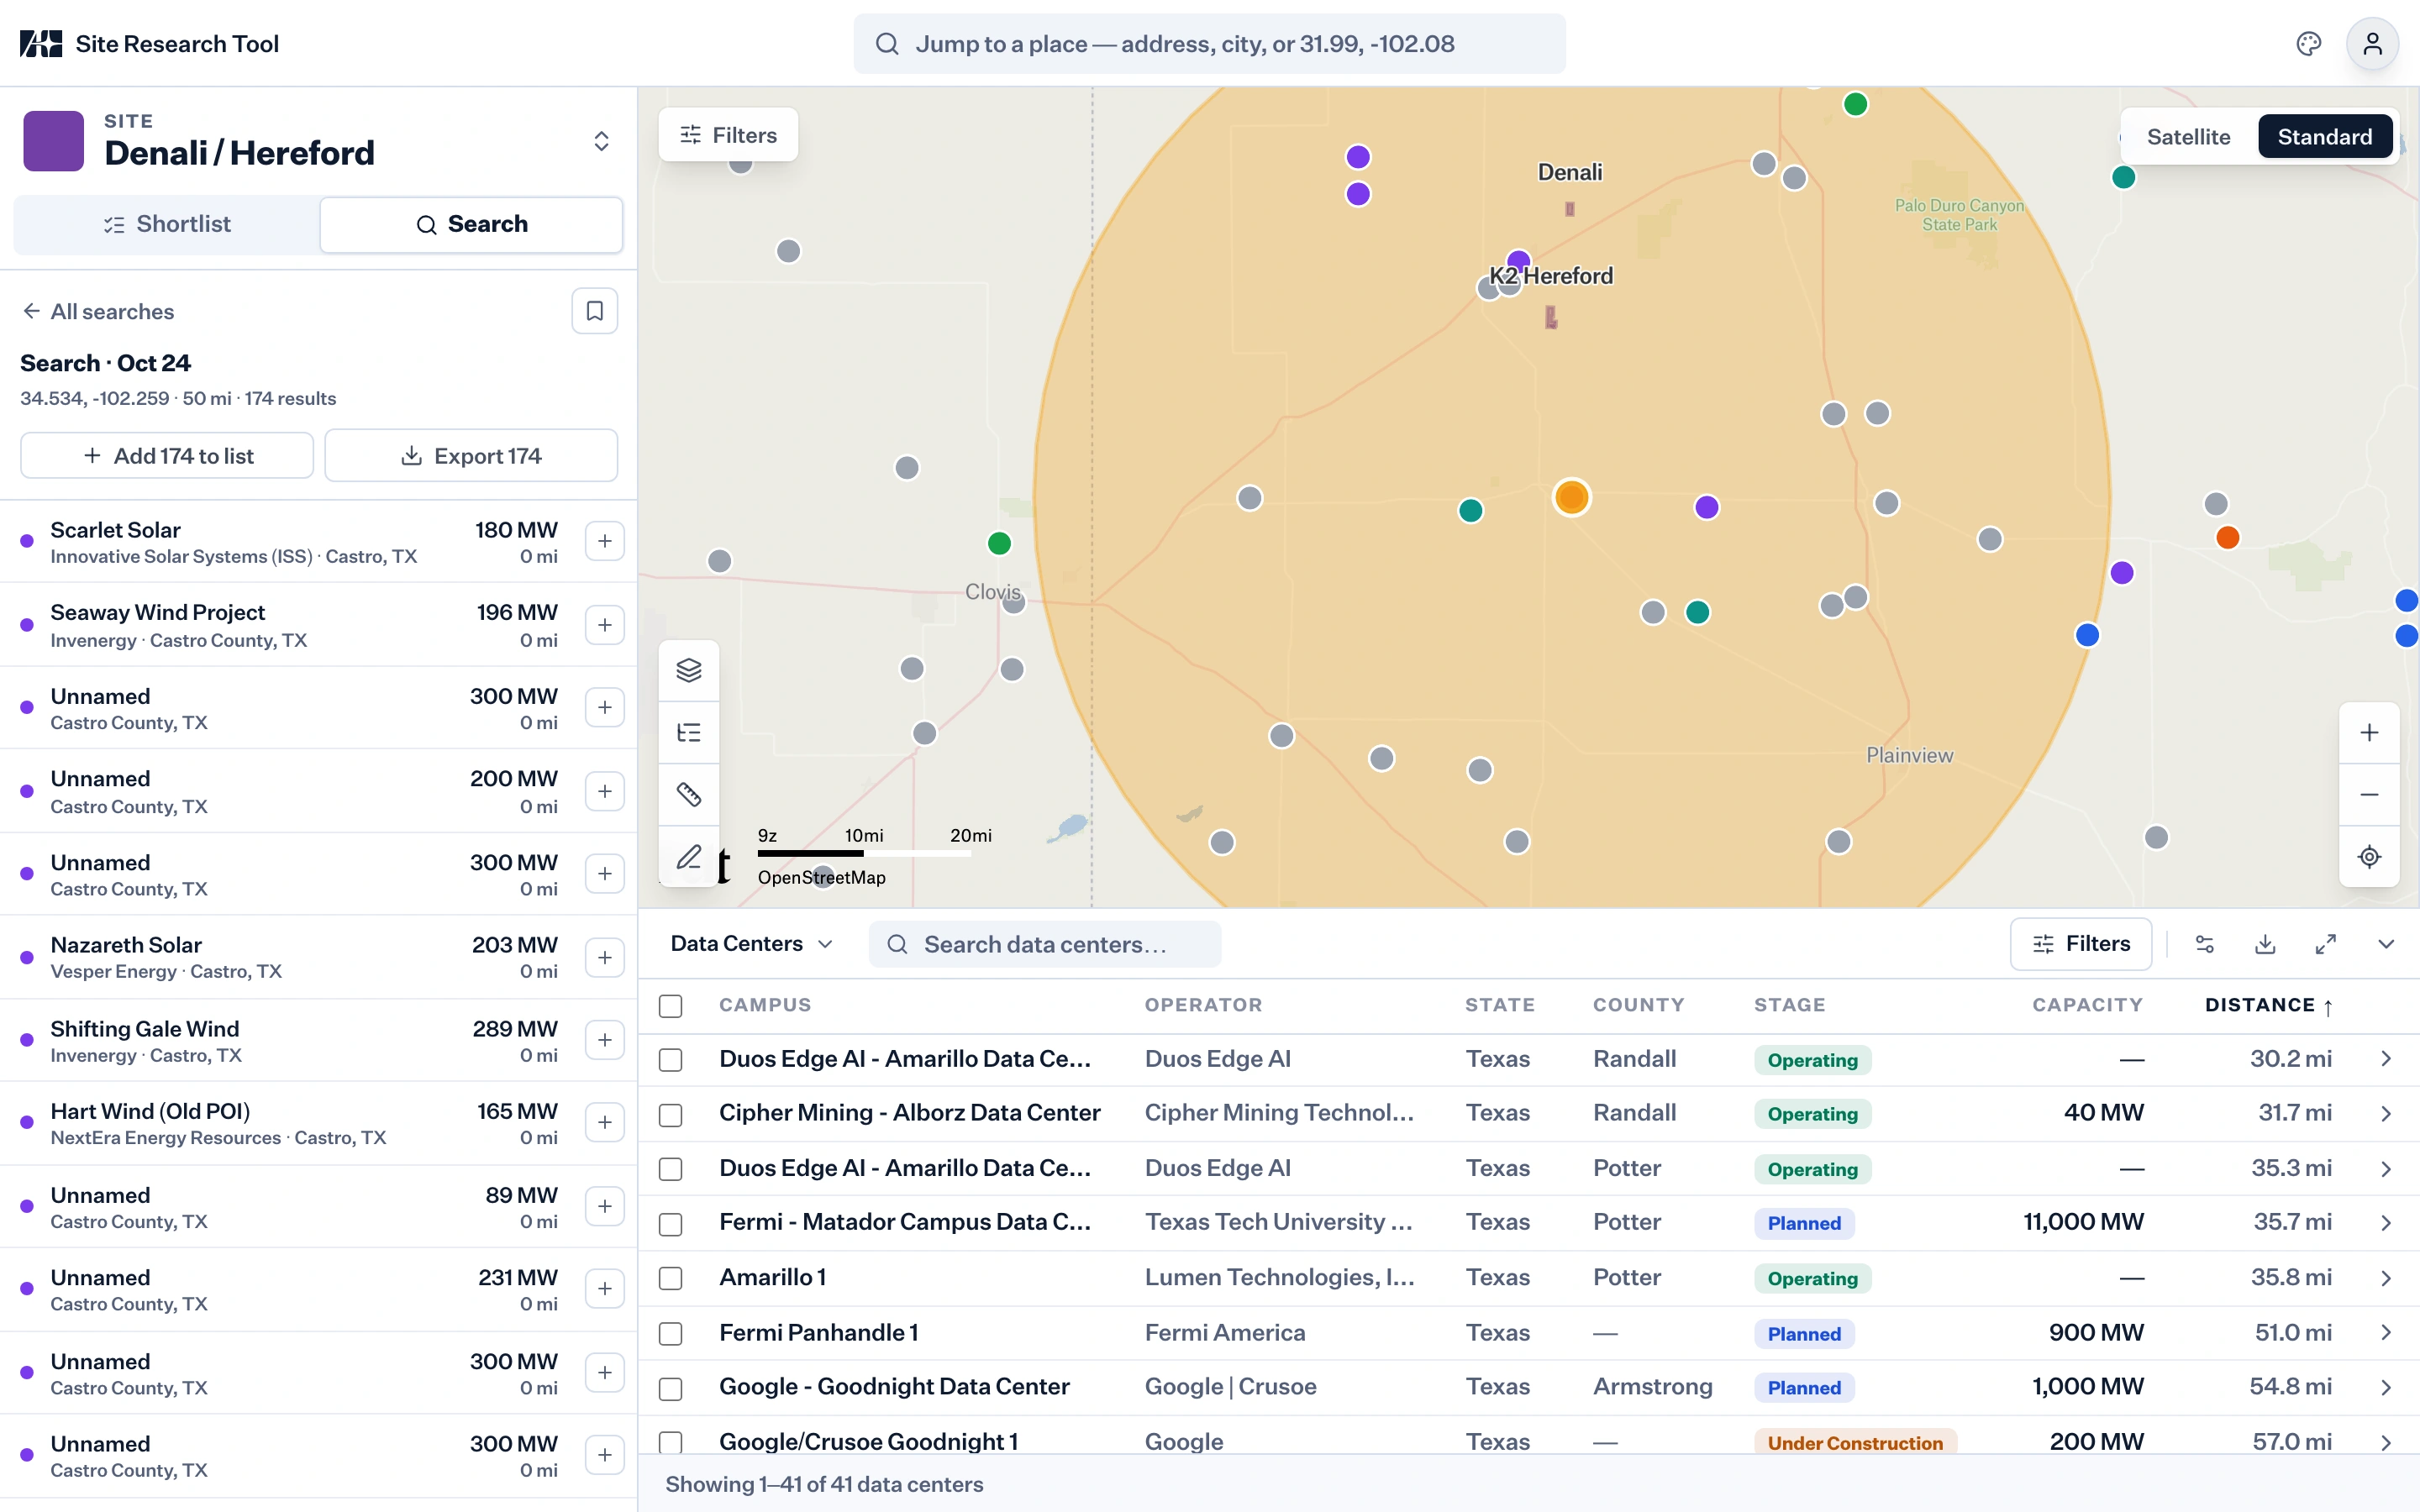Open the first Duos Edge AI row chevron
The image size is (2420, 1512).
tap(2386, 1059)
